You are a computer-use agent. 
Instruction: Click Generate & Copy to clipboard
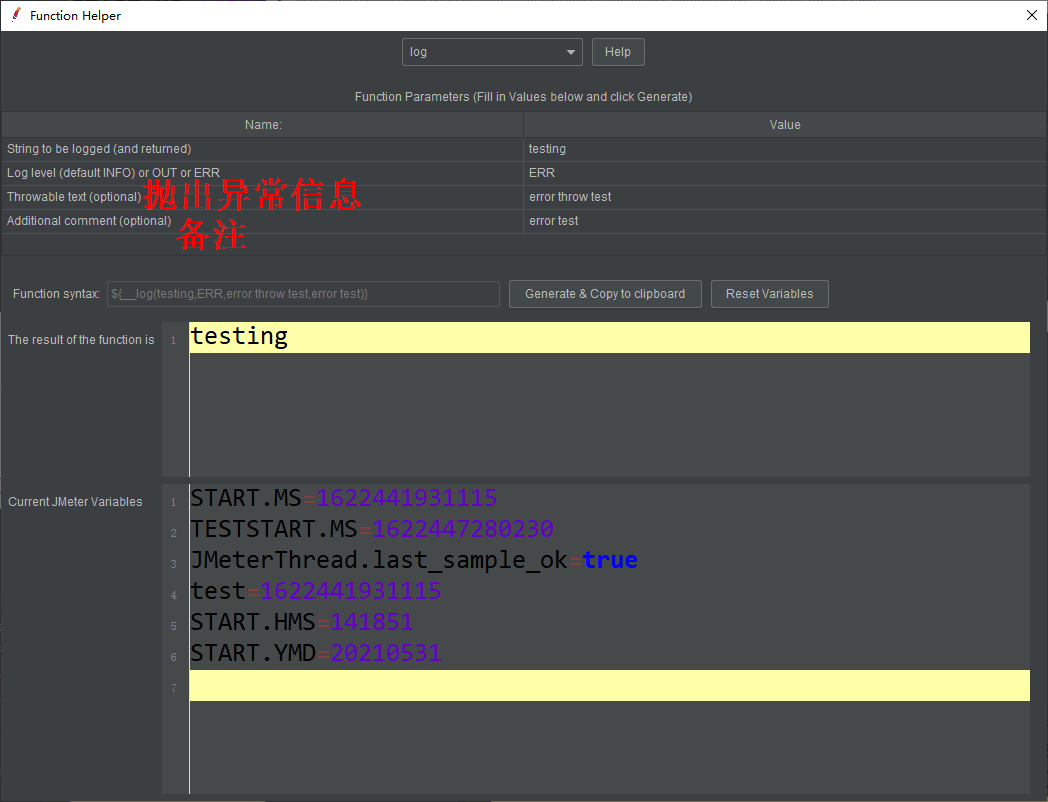[x=605, y=294]
